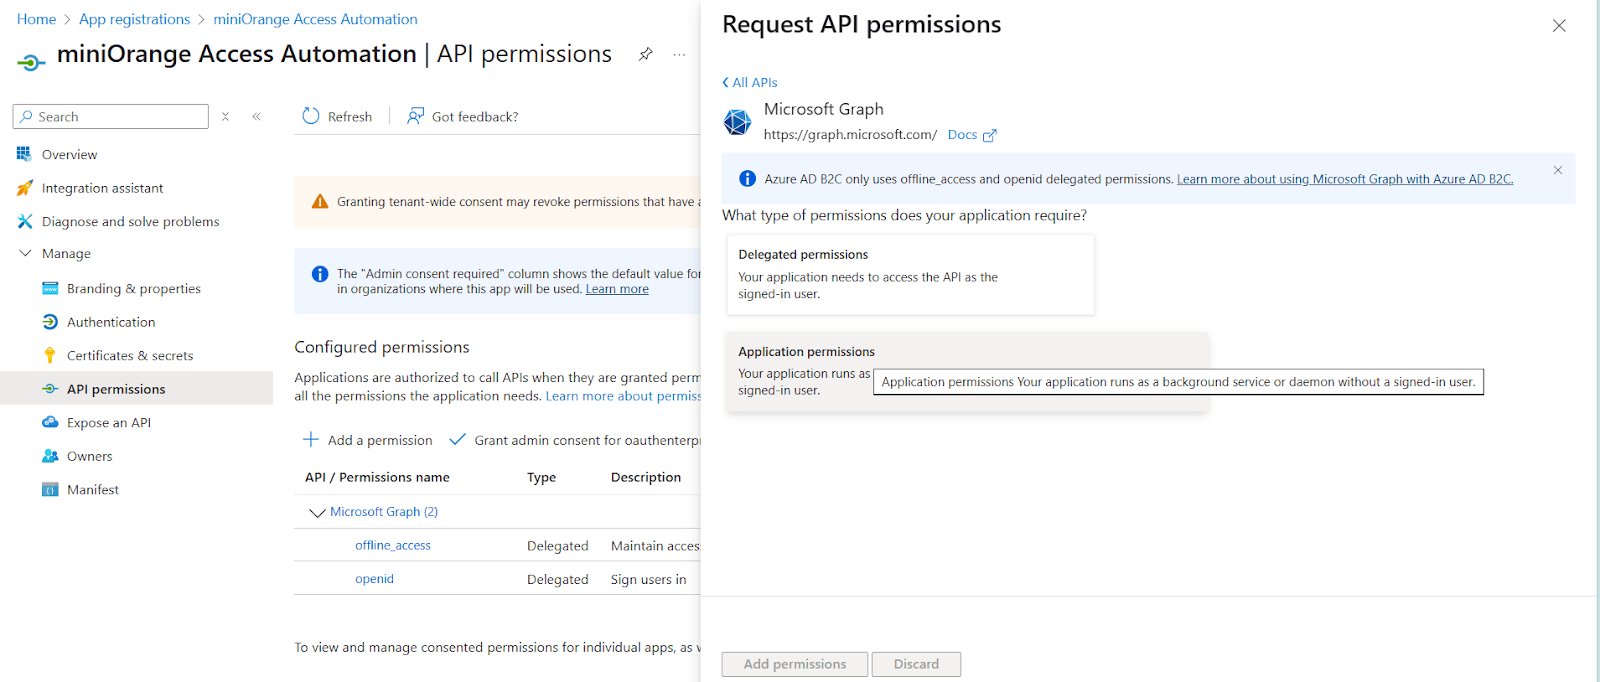Click the plus icon for Add a permission
Image resolution: width=1600 pixels, height=682 pixels.
(311, 440)
